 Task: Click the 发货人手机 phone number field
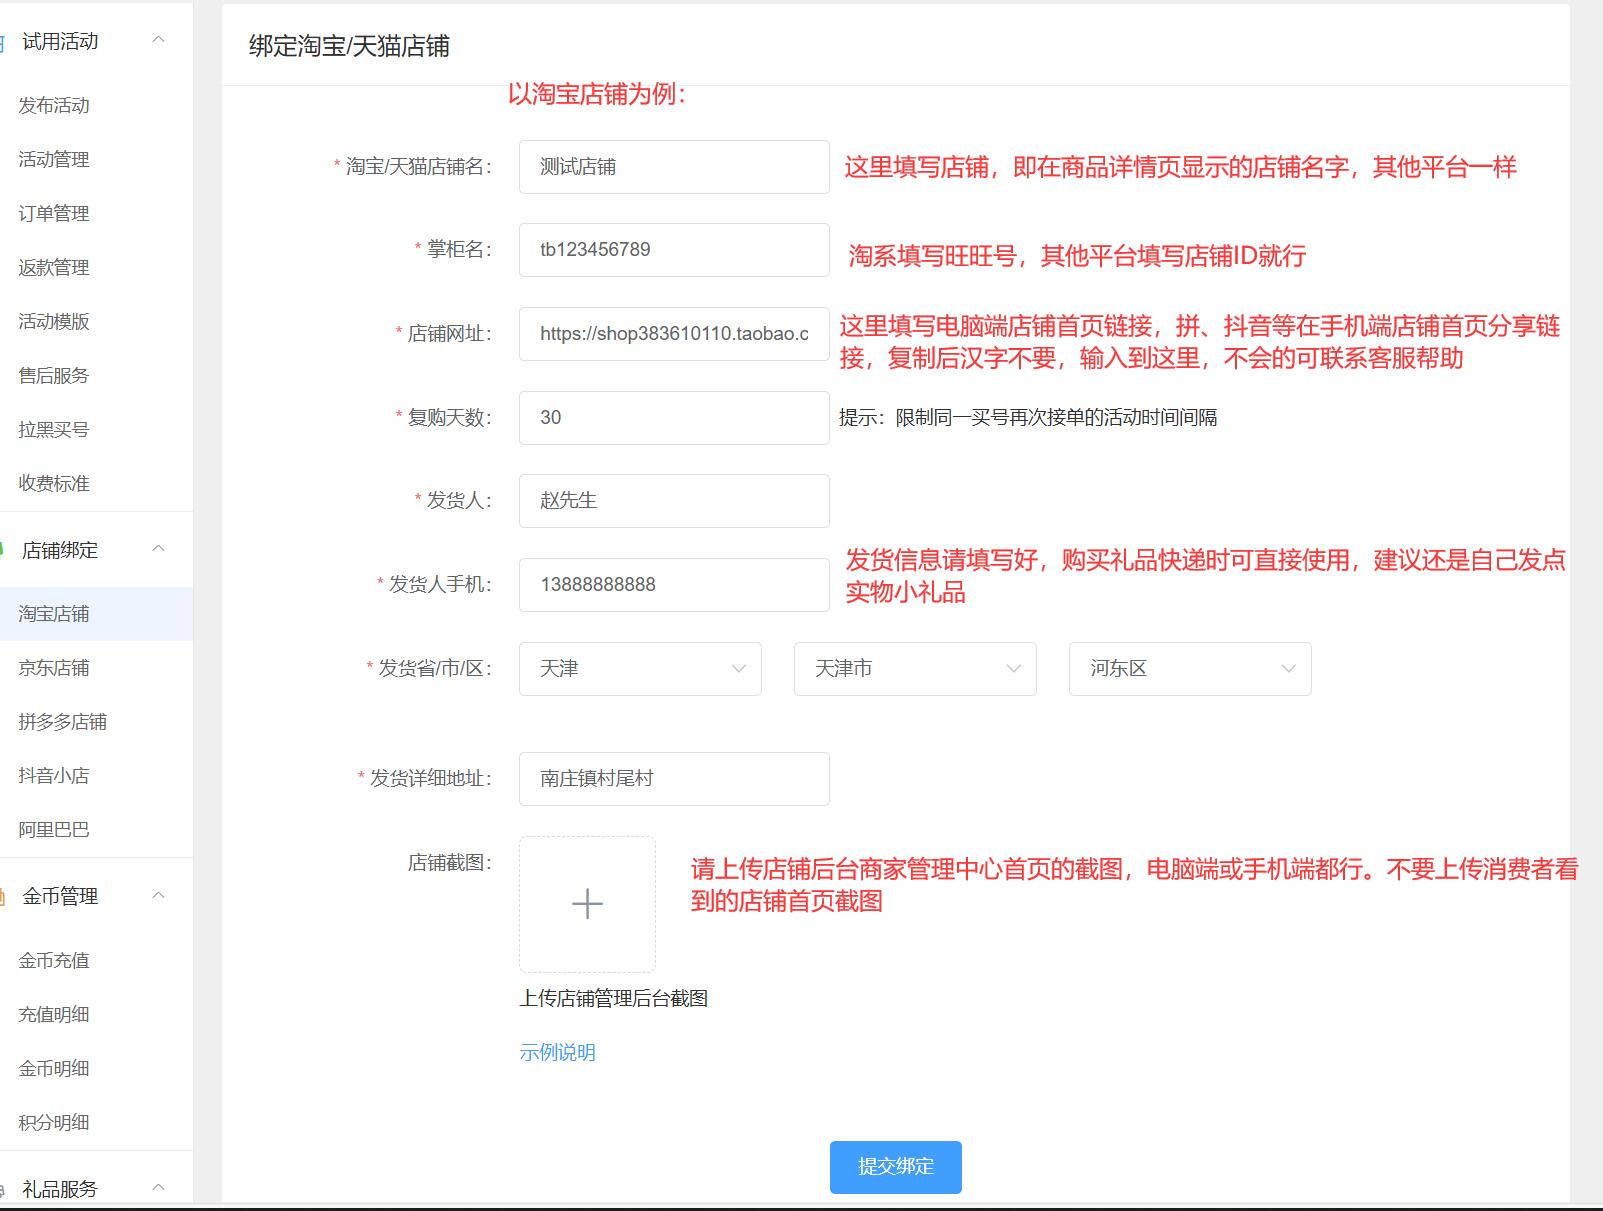(674, 585)
